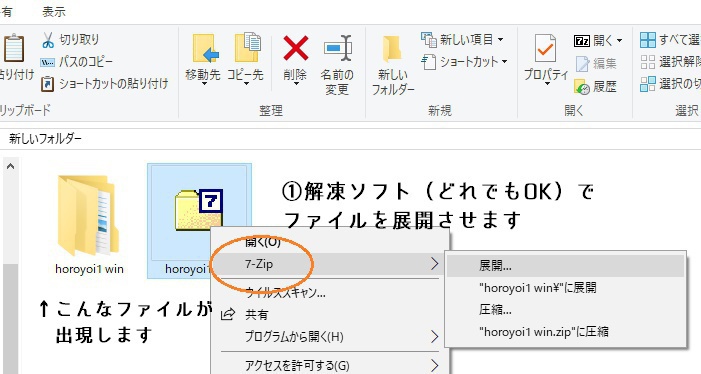Click the Move to (移動先) folder icon

[205, 48]
